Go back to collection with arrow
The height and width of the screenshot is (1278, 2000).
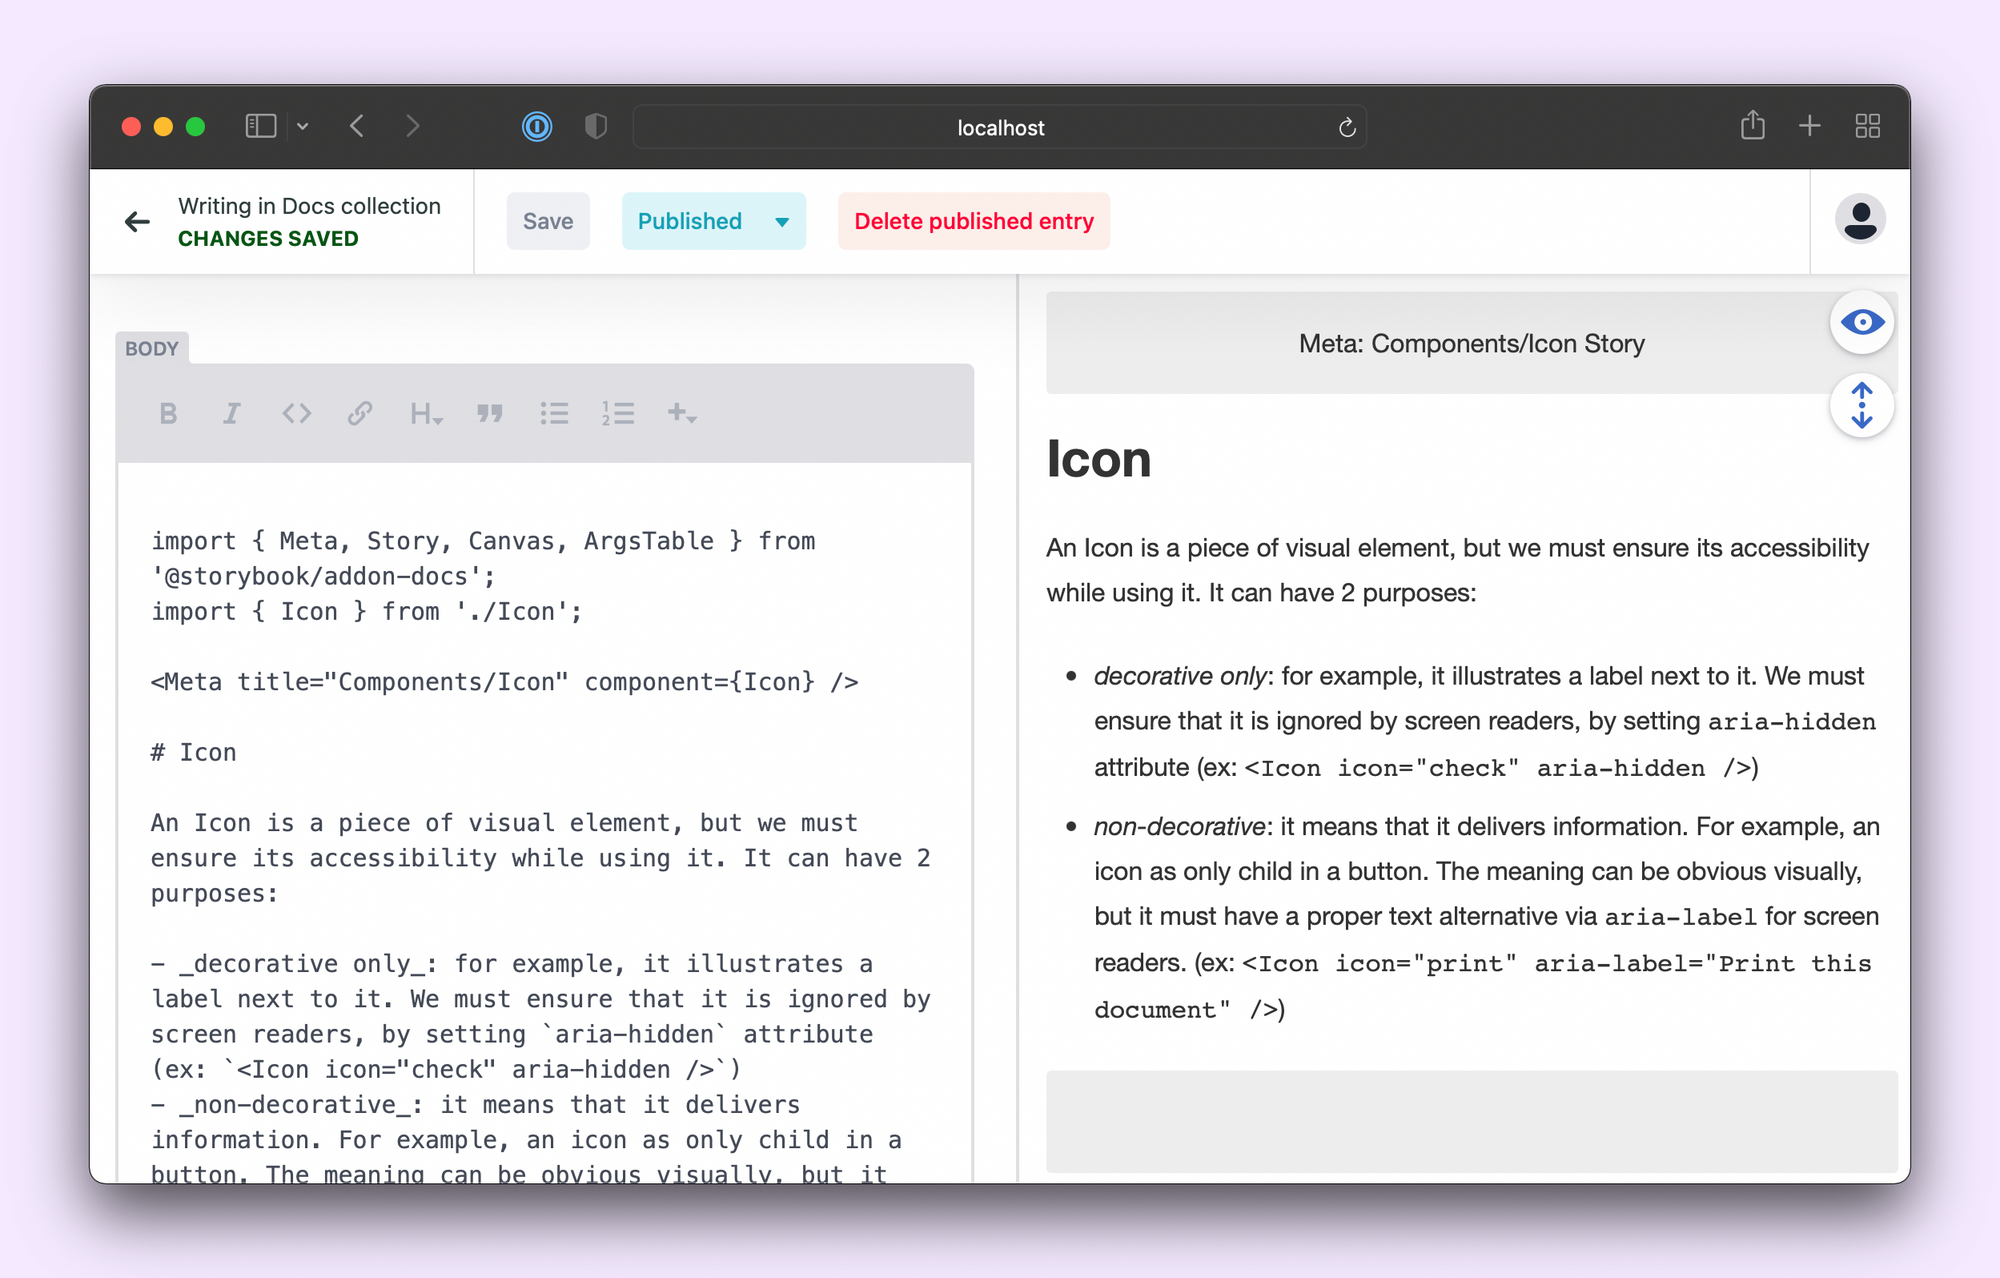[x=137, y=221]
